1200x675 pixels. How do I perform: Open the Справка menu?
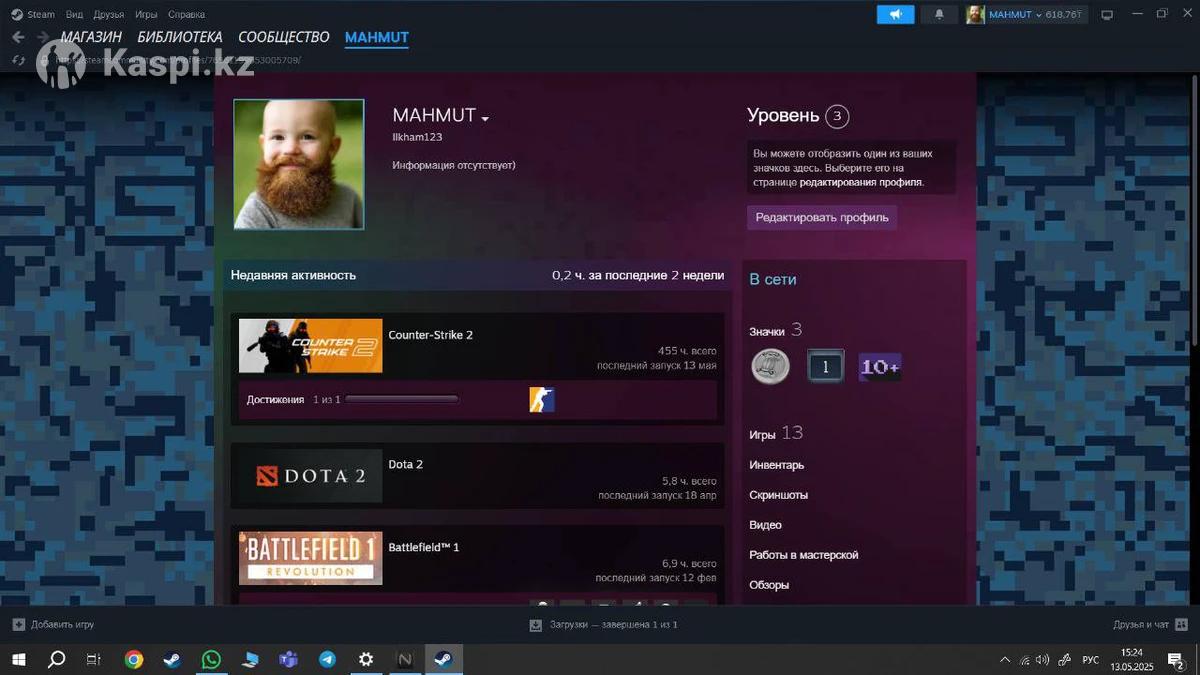[x=186, y=14]
